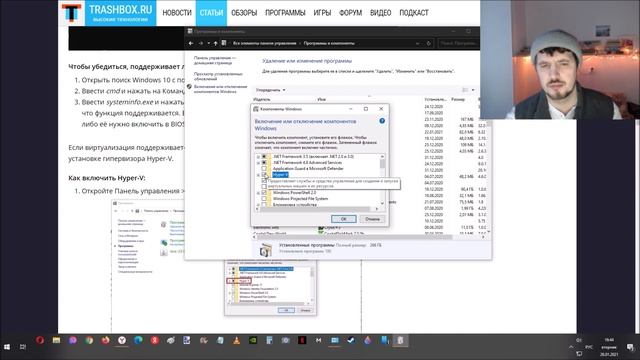Go forward in Control Panel window

coord(200,43)
